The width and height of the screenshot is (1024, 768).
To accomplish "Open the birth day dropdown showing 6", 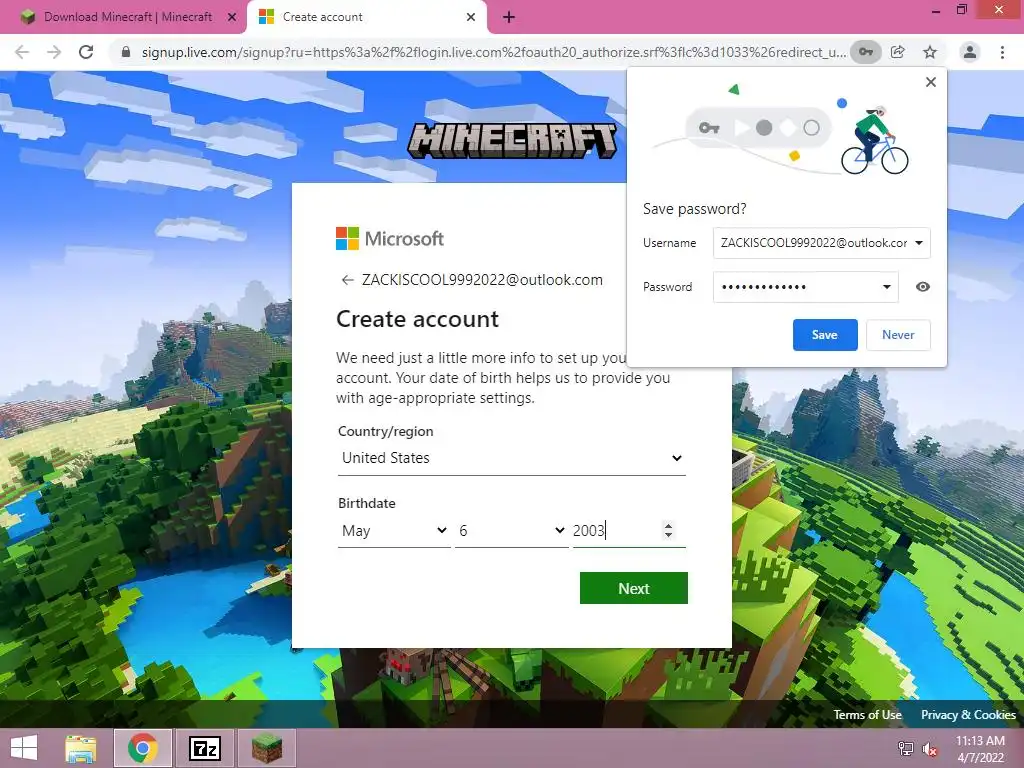I will tap(511, 530).
